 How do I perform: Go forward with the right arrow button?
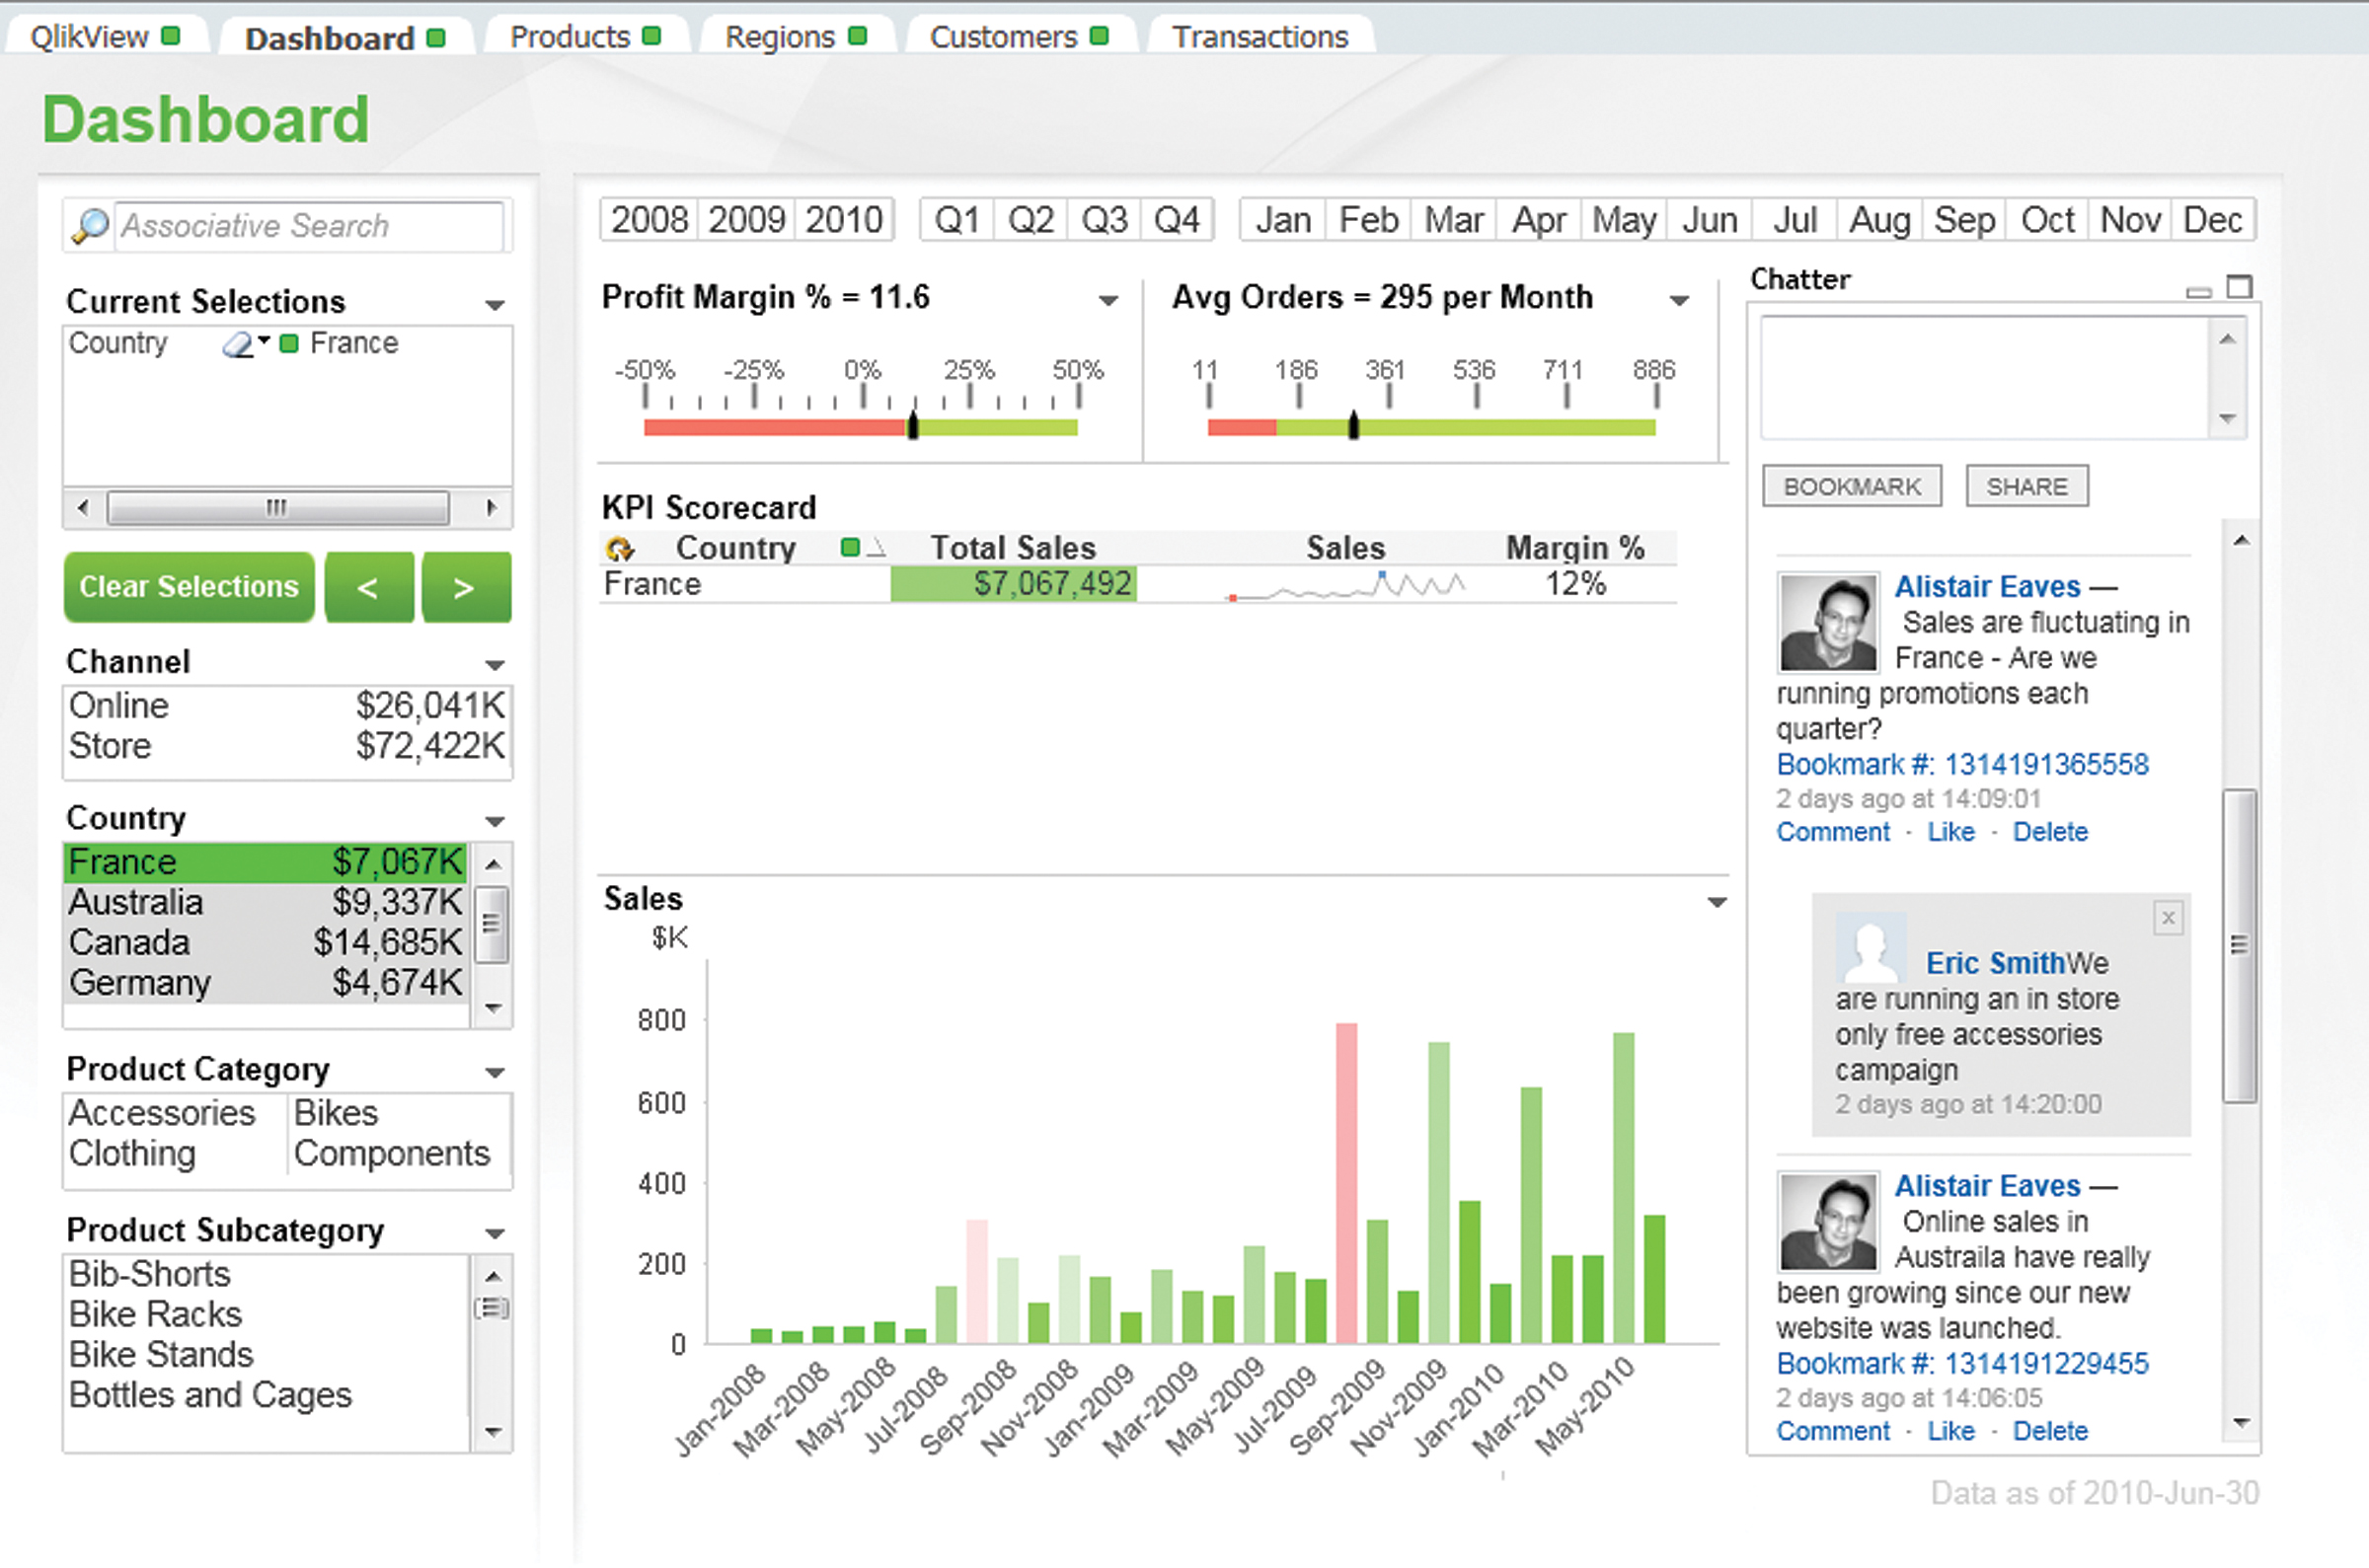(x=465, y=588)
